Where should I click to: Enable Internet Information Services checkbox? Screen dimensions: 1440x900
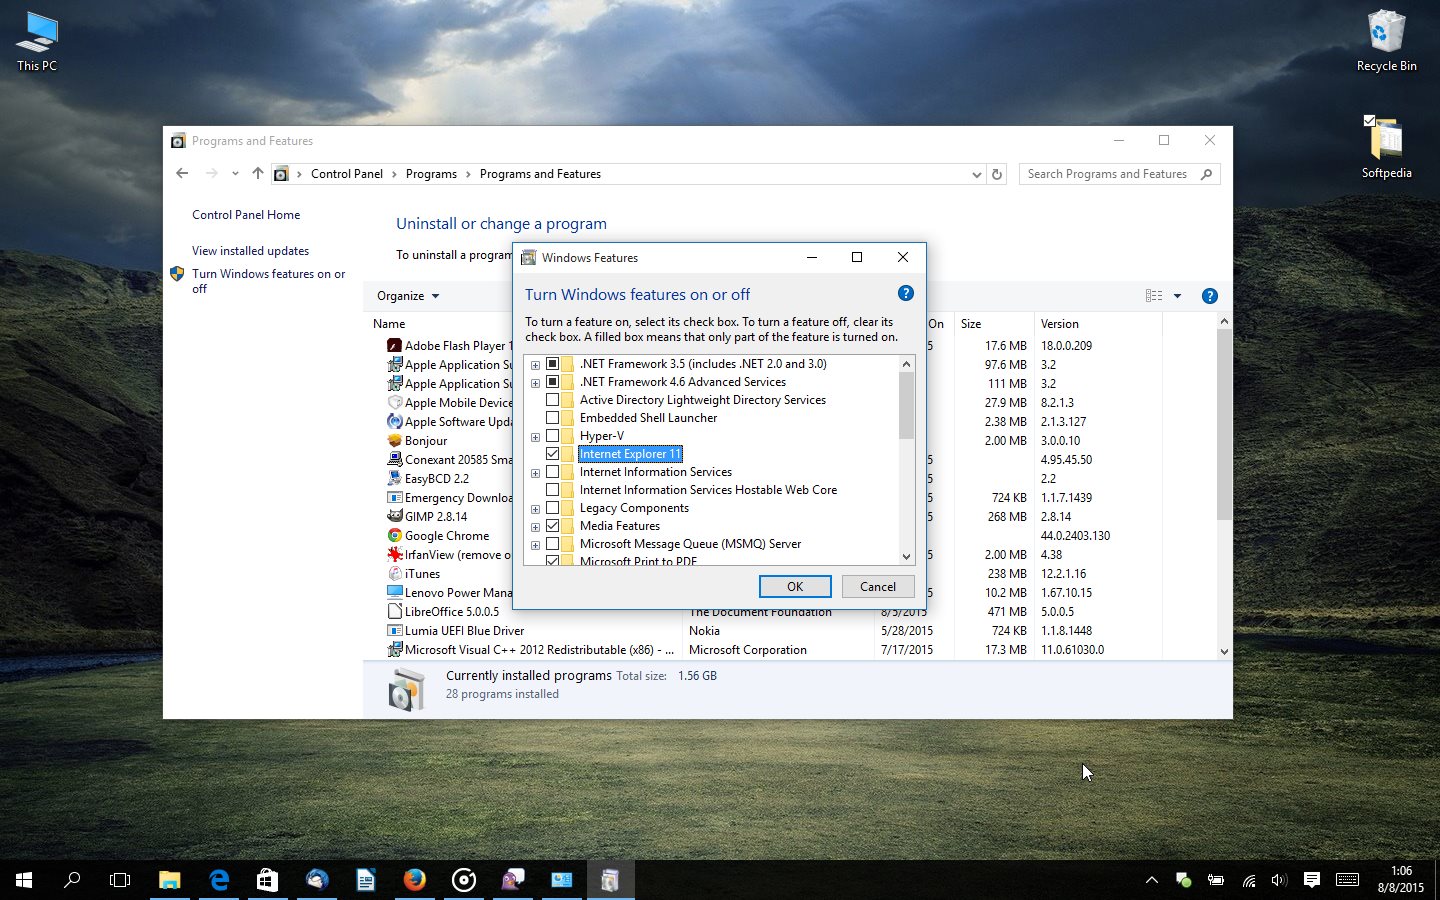(552, 472)
